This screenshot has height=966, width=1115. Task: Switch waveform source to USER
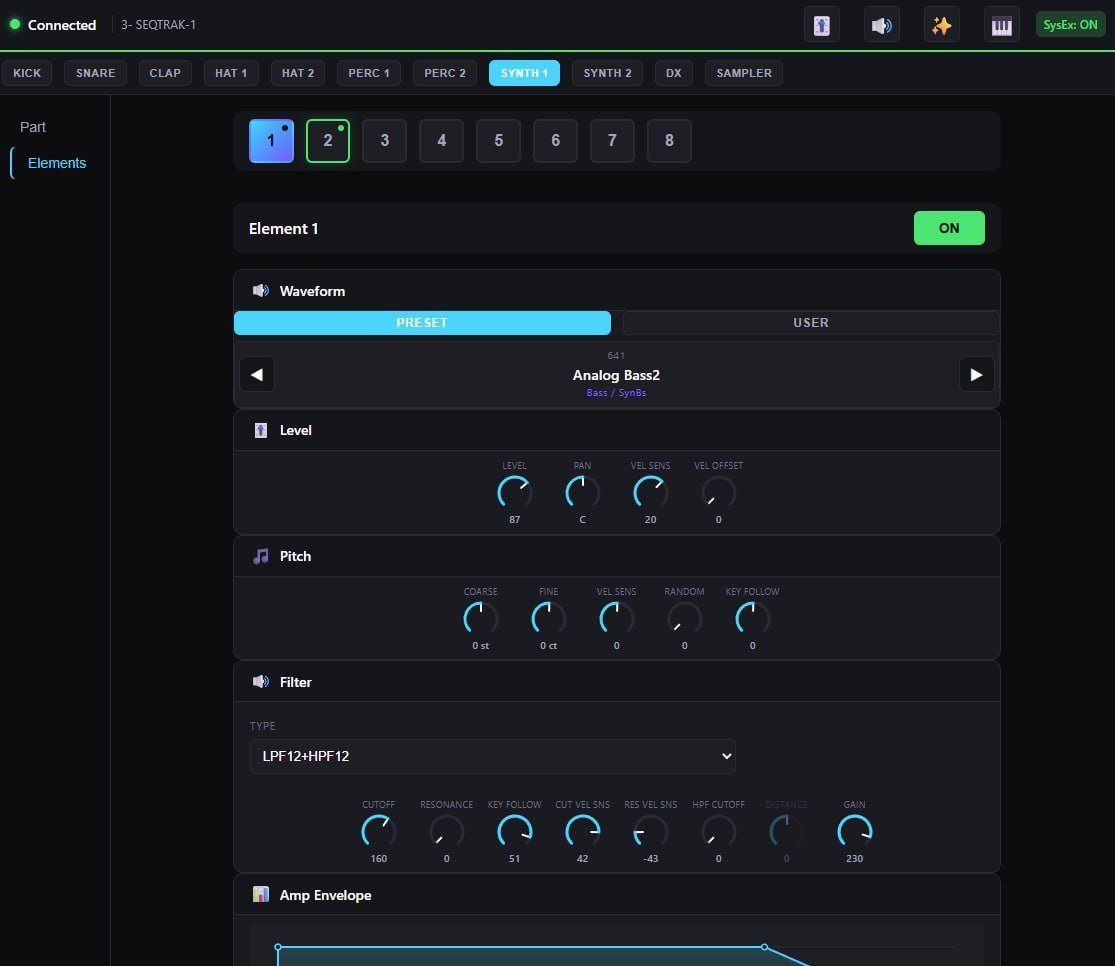point(811,322)
